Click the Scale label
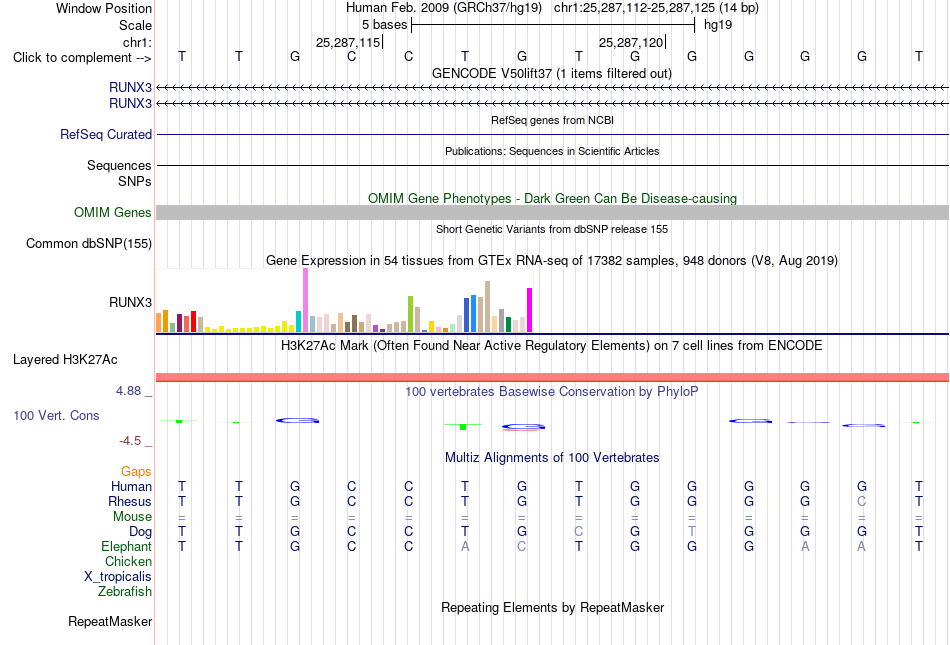 click(136, 25)
